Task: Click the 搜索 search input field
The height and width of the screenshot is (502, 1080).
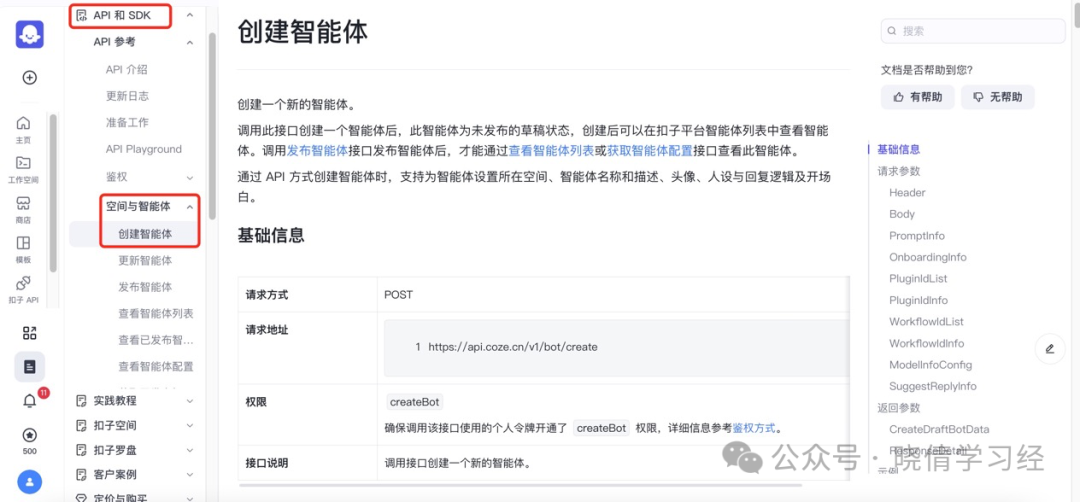Action: click(973, 31)
